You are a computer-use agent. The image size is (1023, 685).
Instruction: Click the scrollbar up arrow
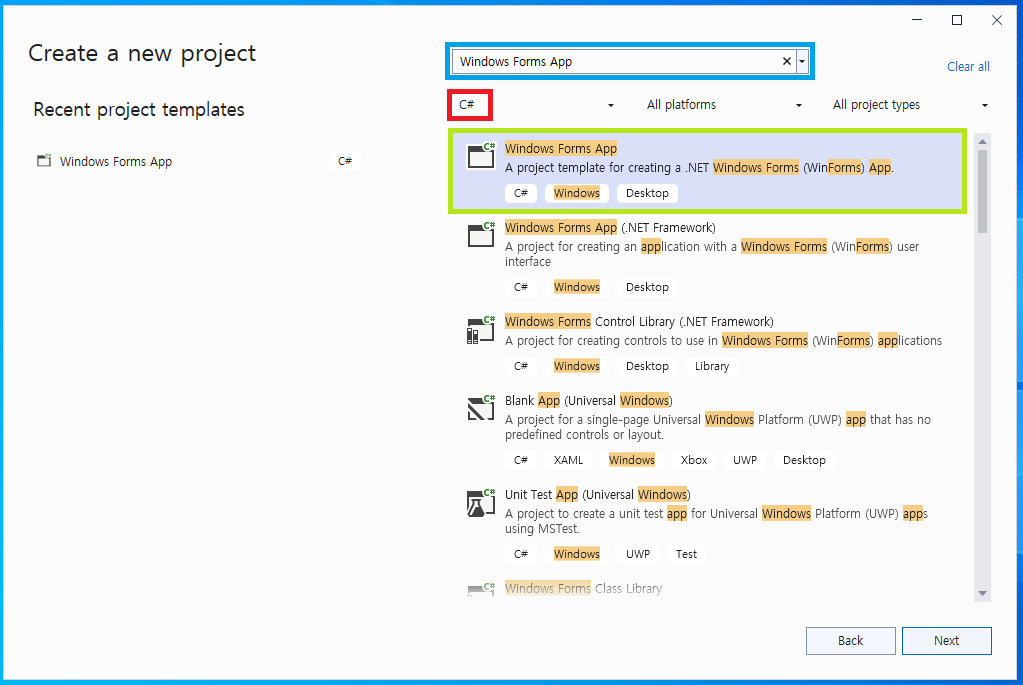point(983,142)
